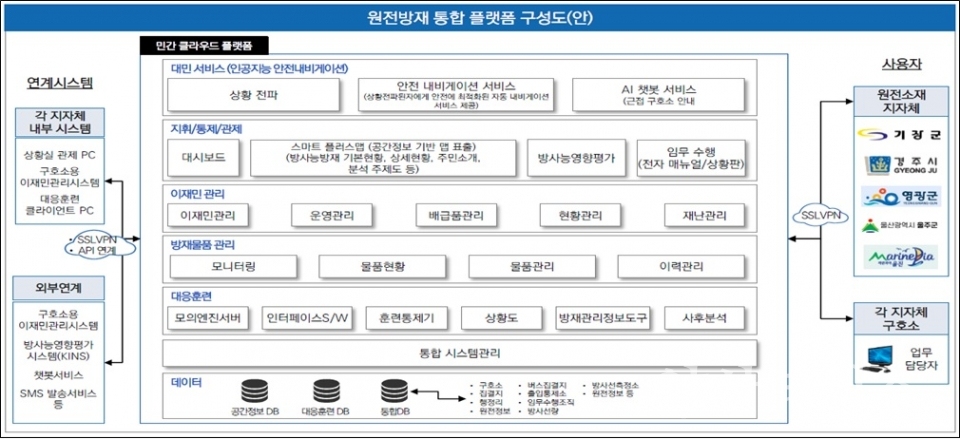Click the 연계시스템 heading
This screenshot has width=960, height=439.
click(60, 83)
